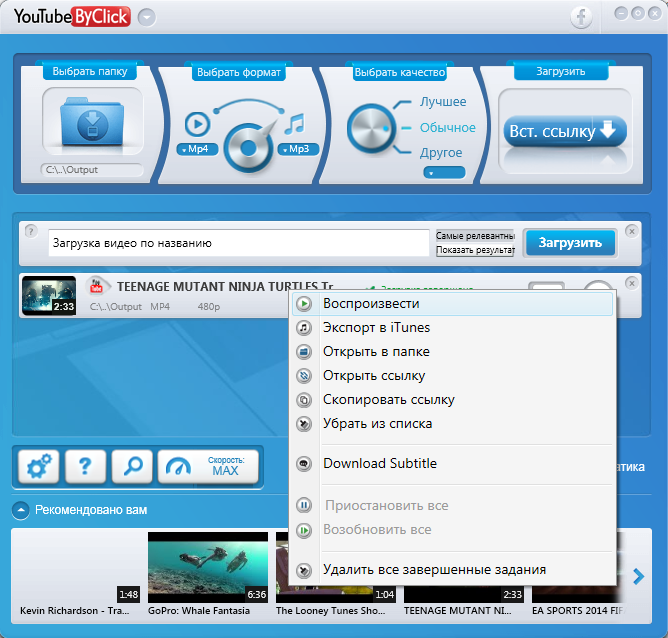Open The Looney Tunes Show recommended title
Screen dimensions: 668x638
pos(330,611)
